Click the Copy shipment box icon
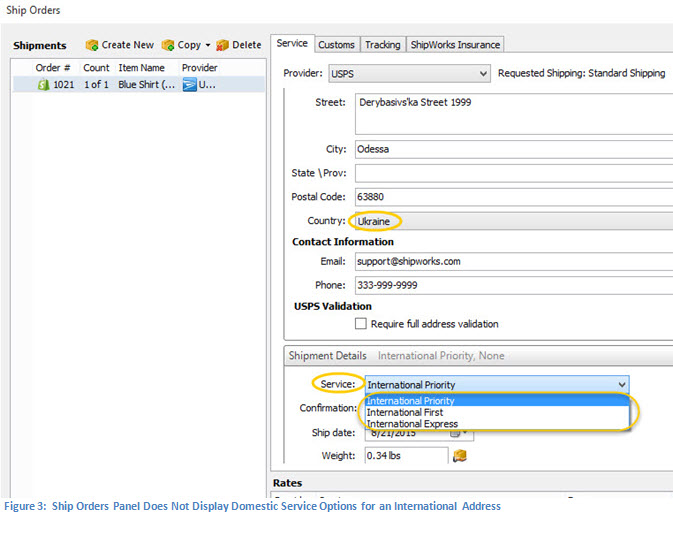673x536 pixels. click(x=168, y=45)
